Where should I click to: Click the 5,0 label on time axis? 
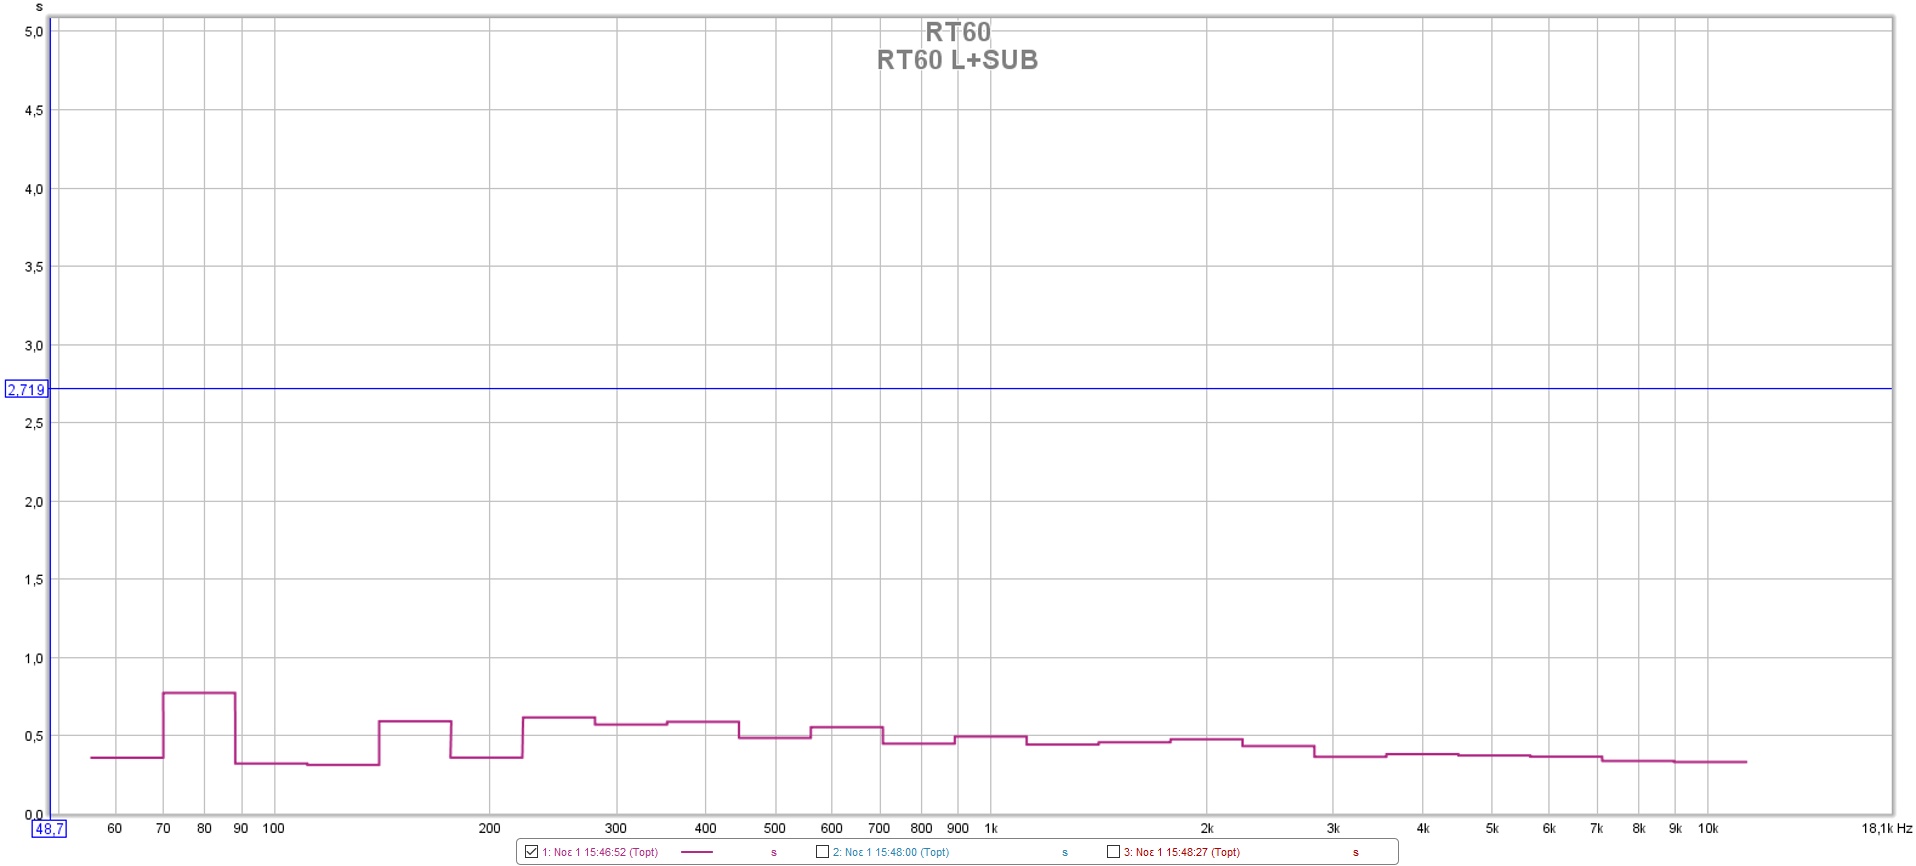tap(34, 32)
